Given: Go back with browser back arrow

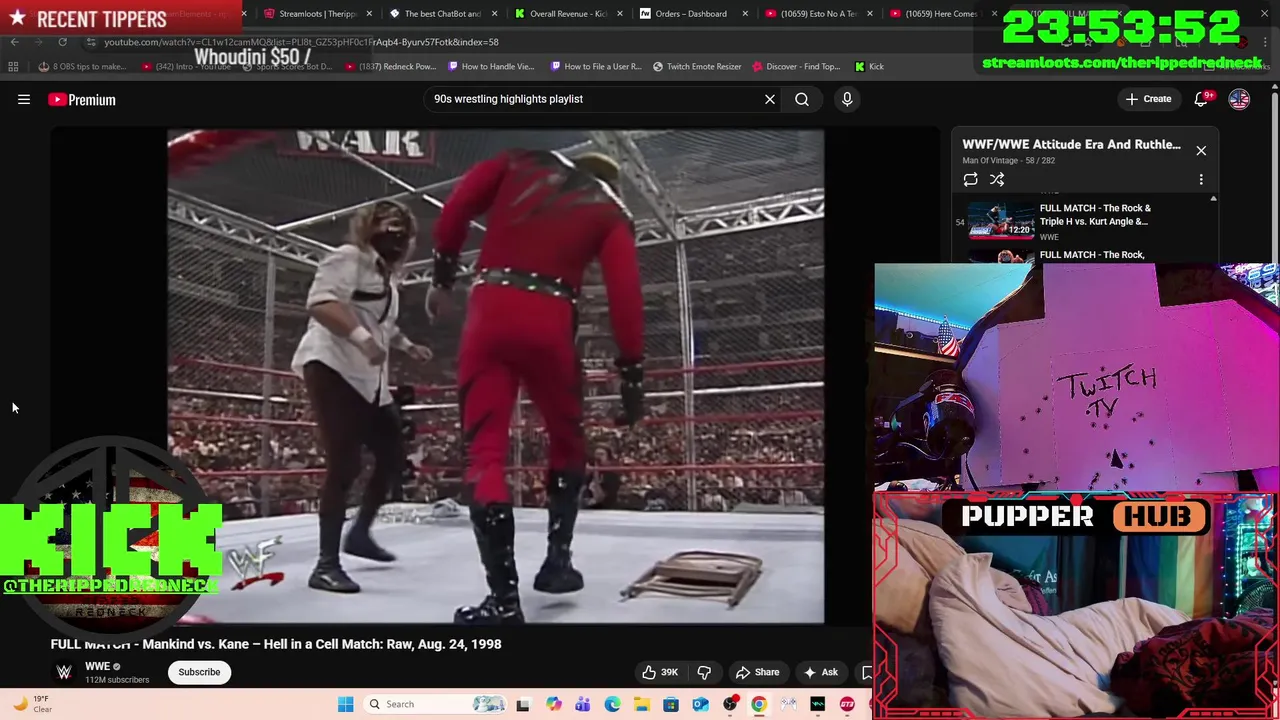Looking at the screenshot, I should (x=14, y=42).
